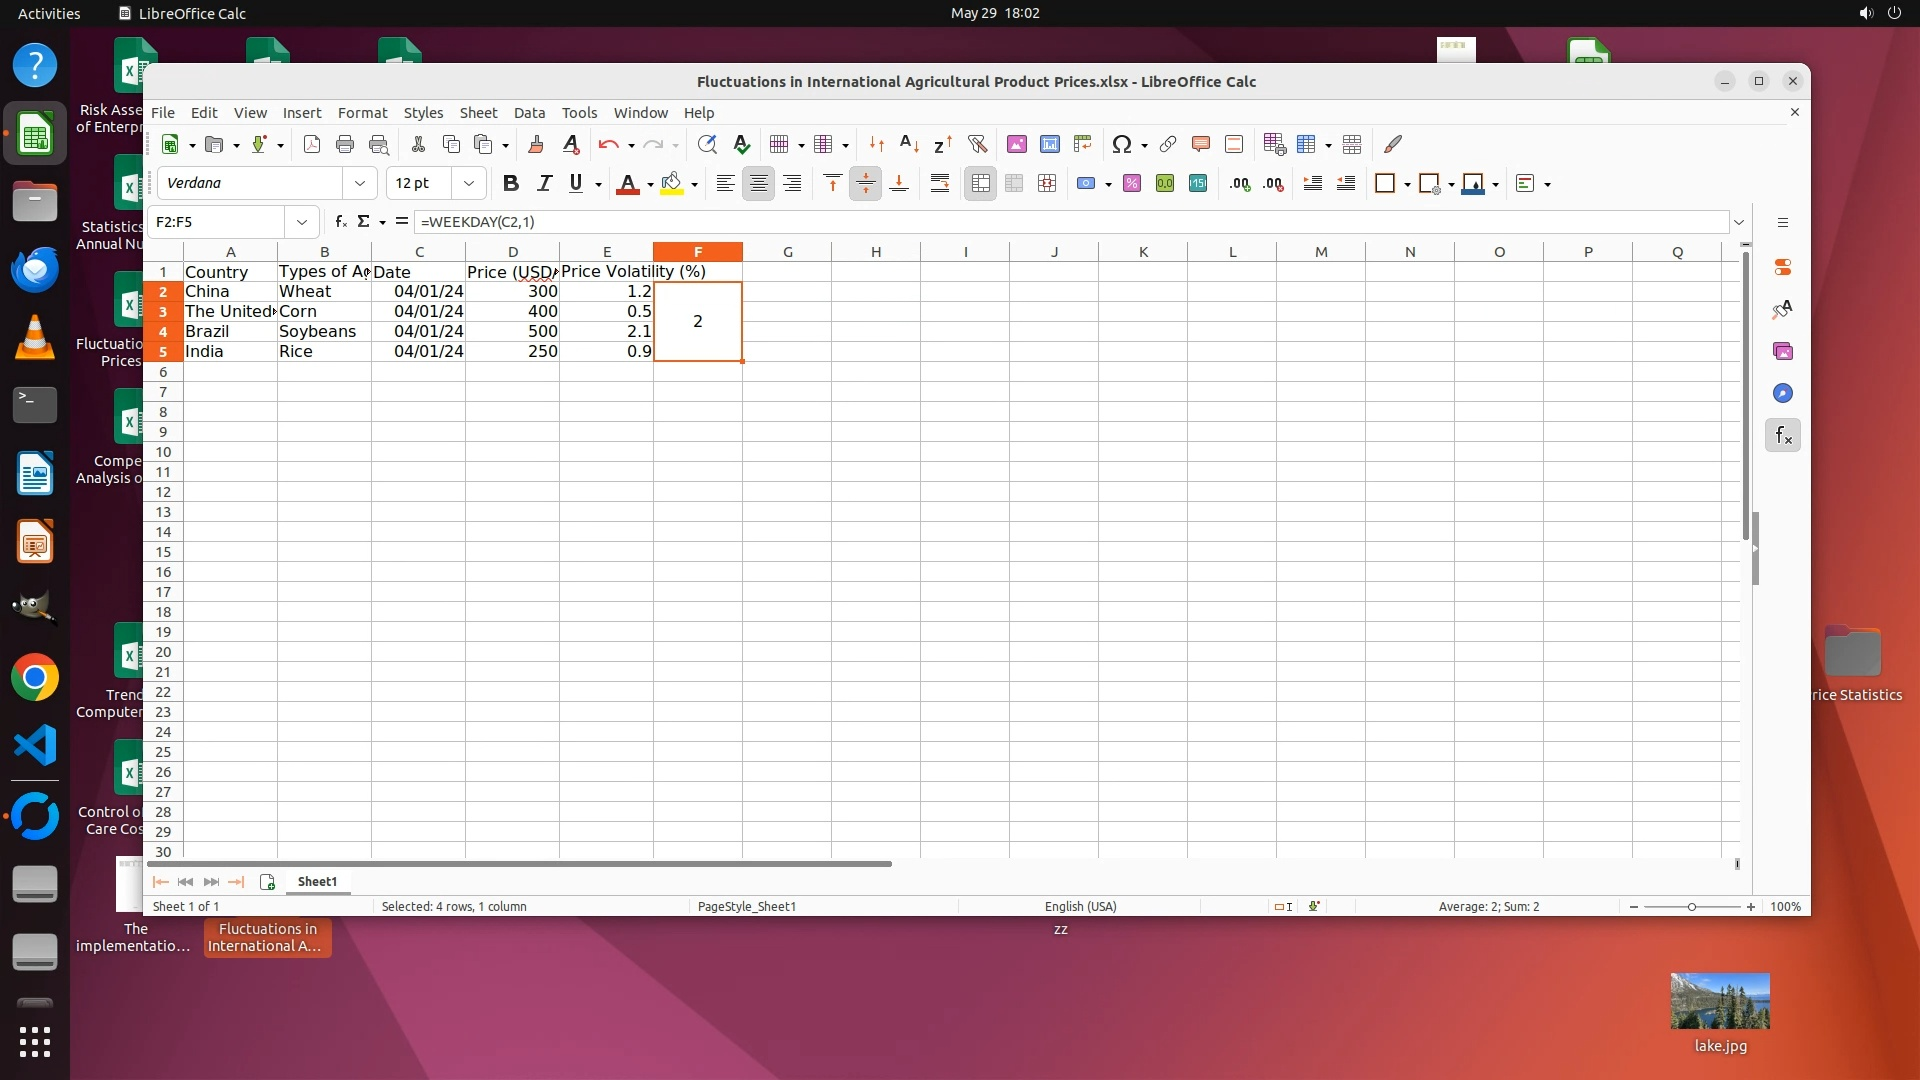
Task: Click the Format as Percent icon
Action: tap(1131, 183)
